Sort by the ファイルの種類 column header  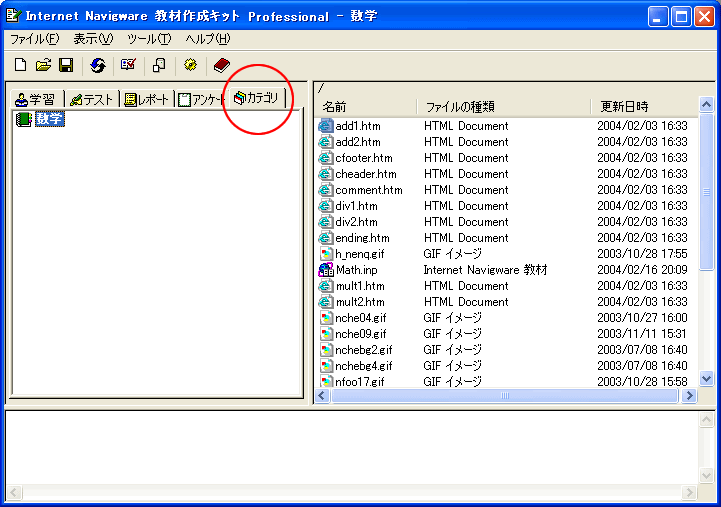tap(504, 107)
